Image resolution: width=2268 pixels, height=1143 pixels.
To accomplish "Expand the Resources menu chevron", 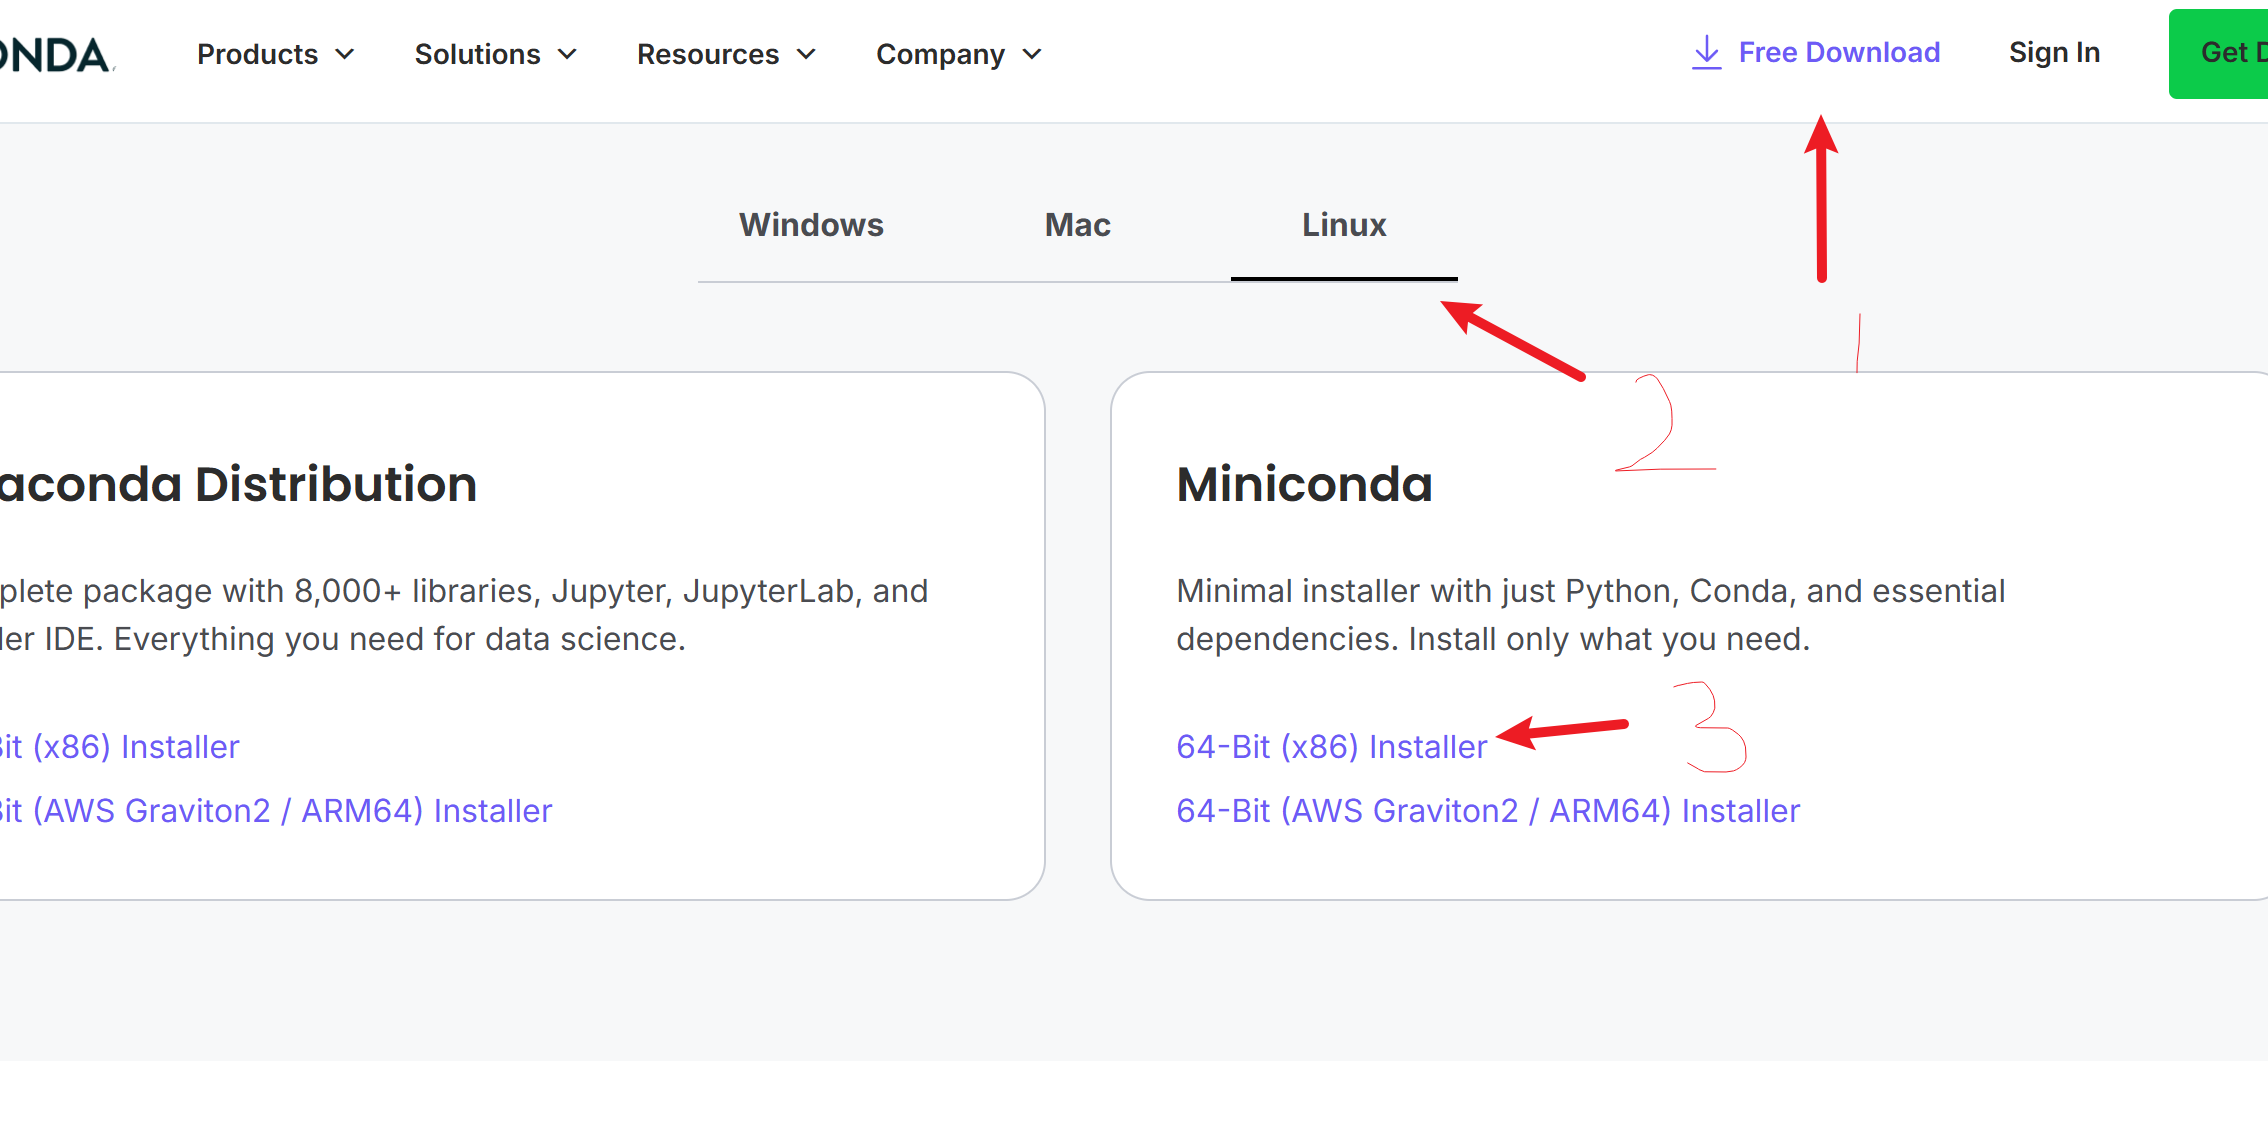I will pyautogui.click(x=806, y=54).
